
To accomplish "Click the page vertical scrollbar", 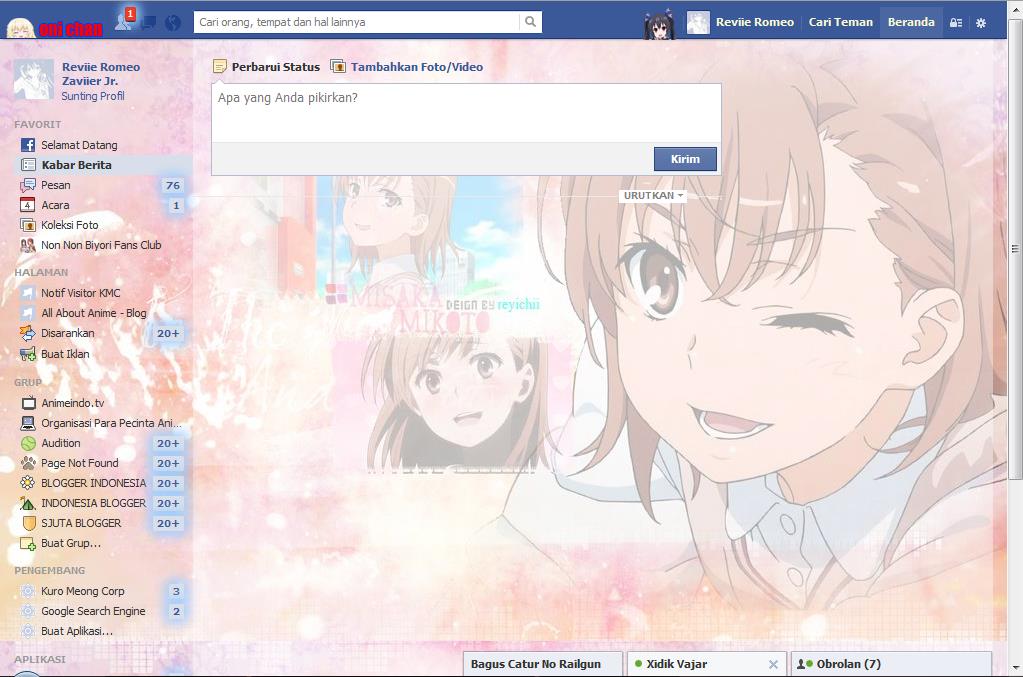I will click(1015, 248).
